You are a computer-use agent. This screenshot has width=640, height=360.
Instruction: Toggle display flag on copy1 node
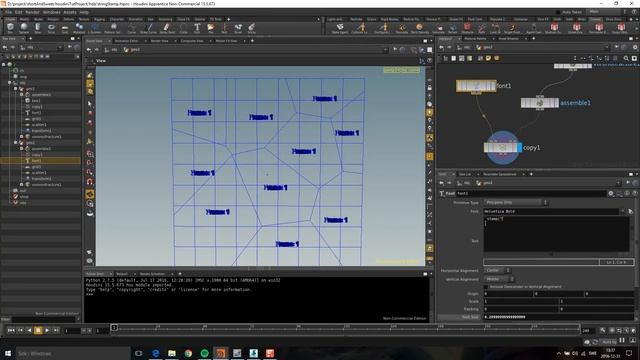pos(520,148)
